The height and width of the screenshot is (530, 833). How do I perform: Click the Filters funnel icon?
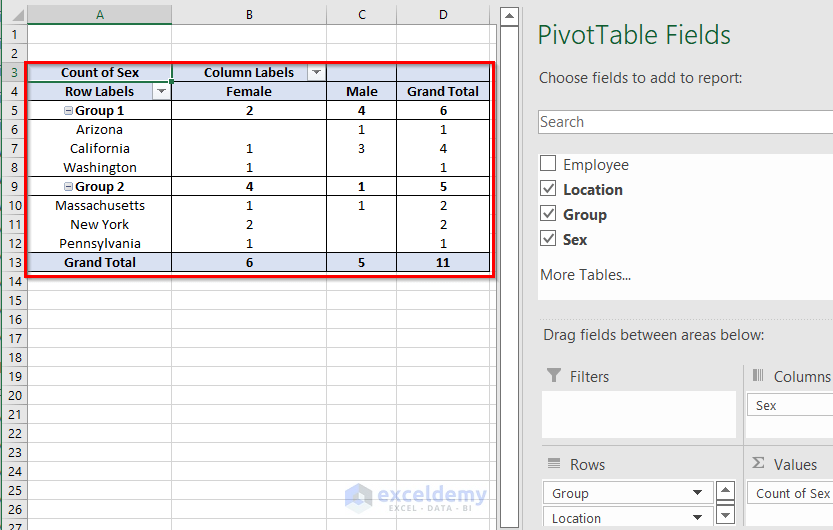(554, 375)
